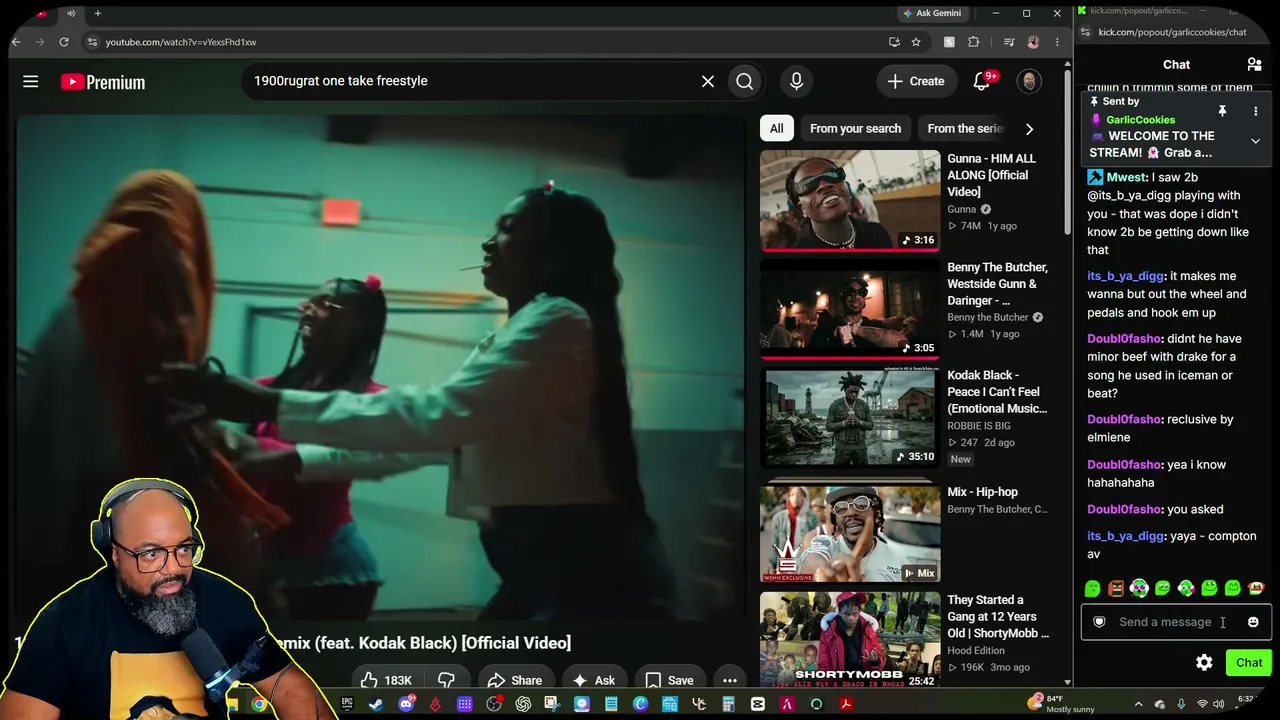This screenshot has height=720, width=1280.
Task: Open the Chrome extensions puzzle menu
Action: [x=974, y=42]
